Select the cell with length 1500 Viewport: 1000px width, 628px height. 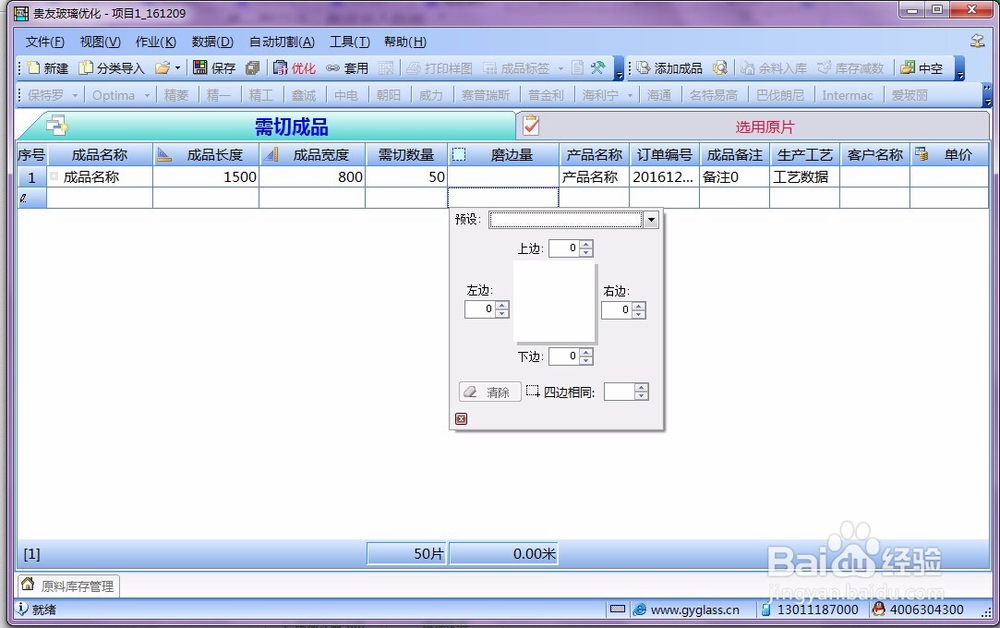(206, 177)
